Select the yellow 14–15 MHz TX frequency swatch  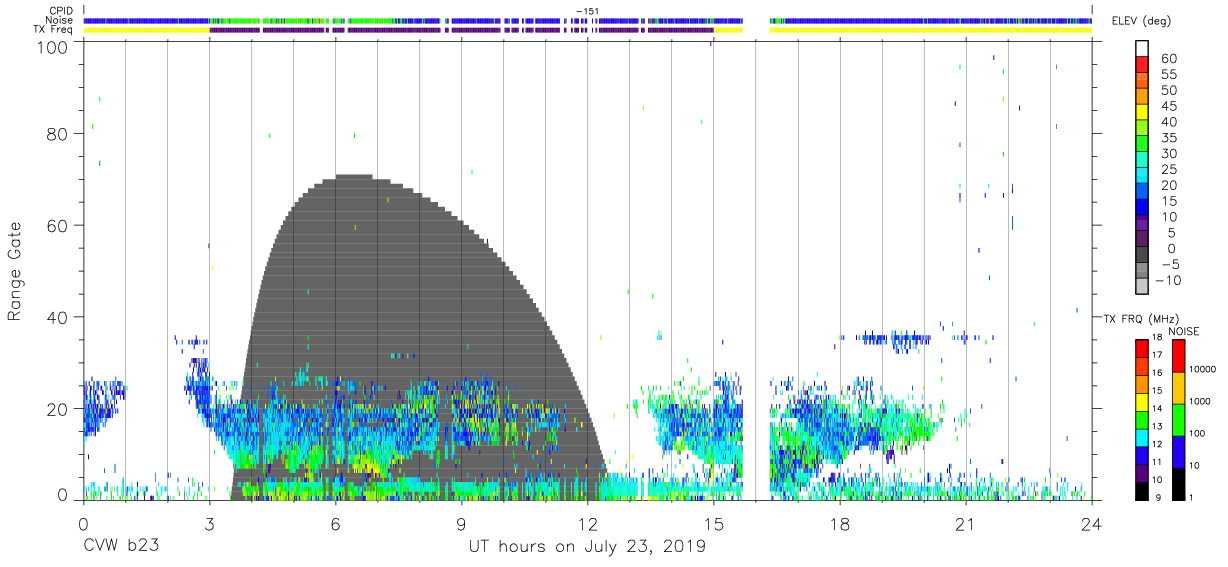1142,402
